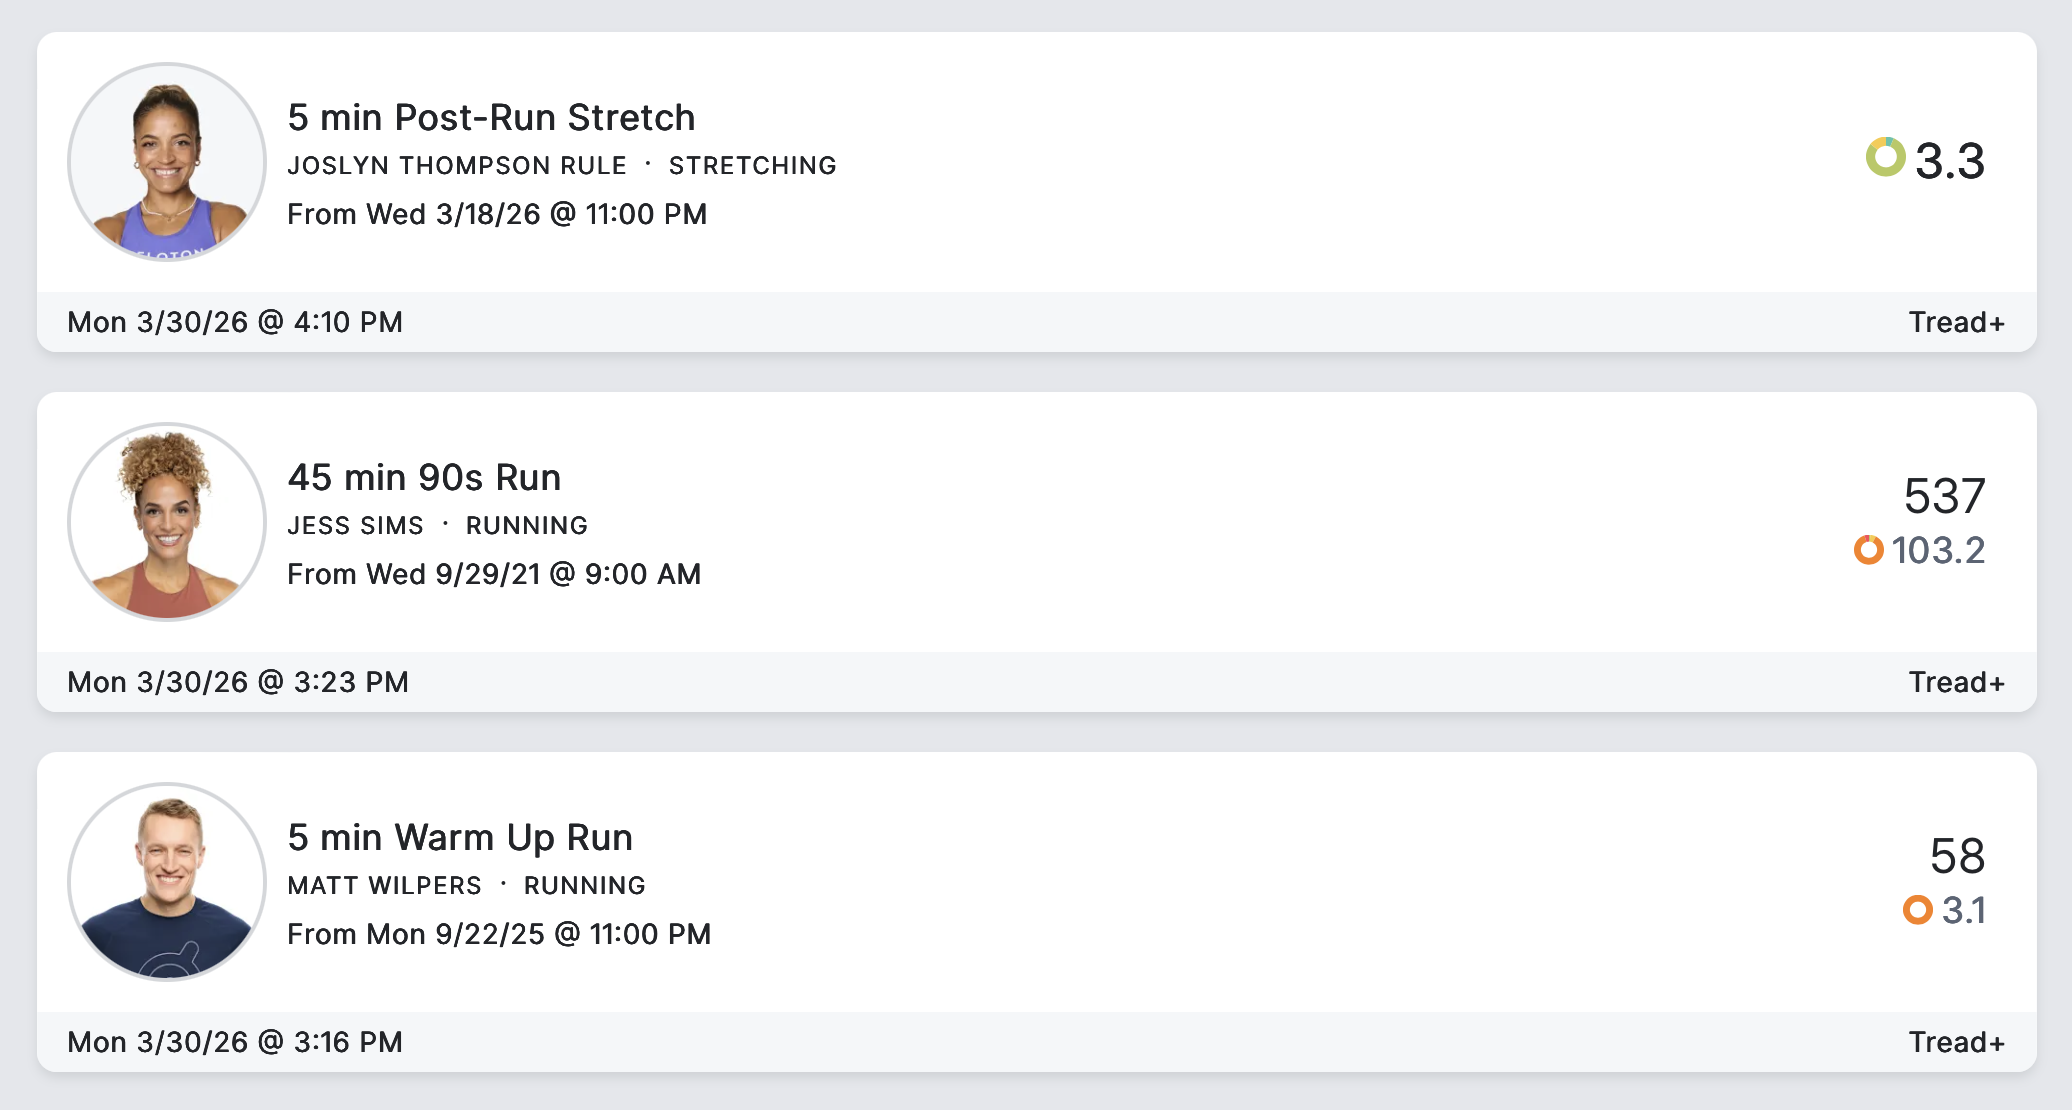Click Matt Wilpers' instructor photo
This screenshot has width=2072, height=1110.
(x=167, y=882)
